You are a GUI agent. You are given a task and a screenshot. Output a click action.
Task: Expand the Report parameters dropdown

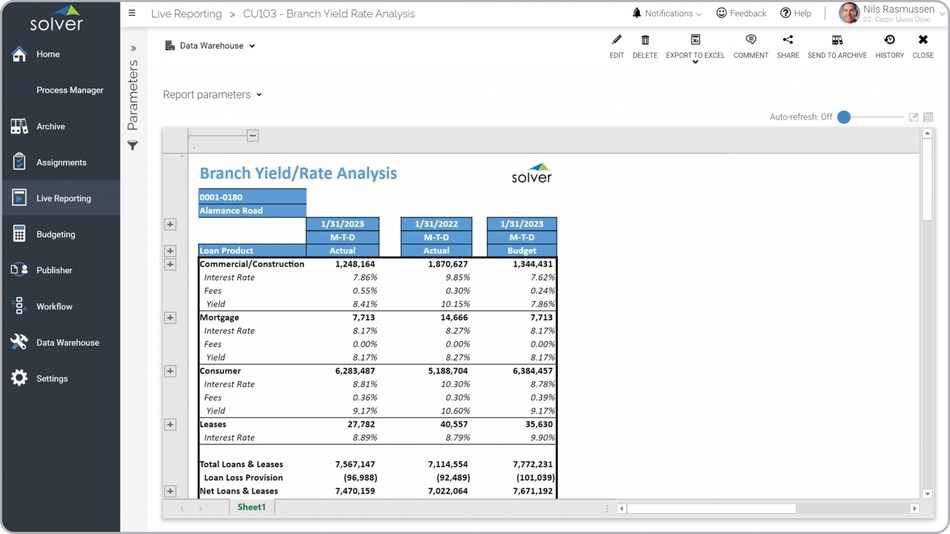pos(212,95)
